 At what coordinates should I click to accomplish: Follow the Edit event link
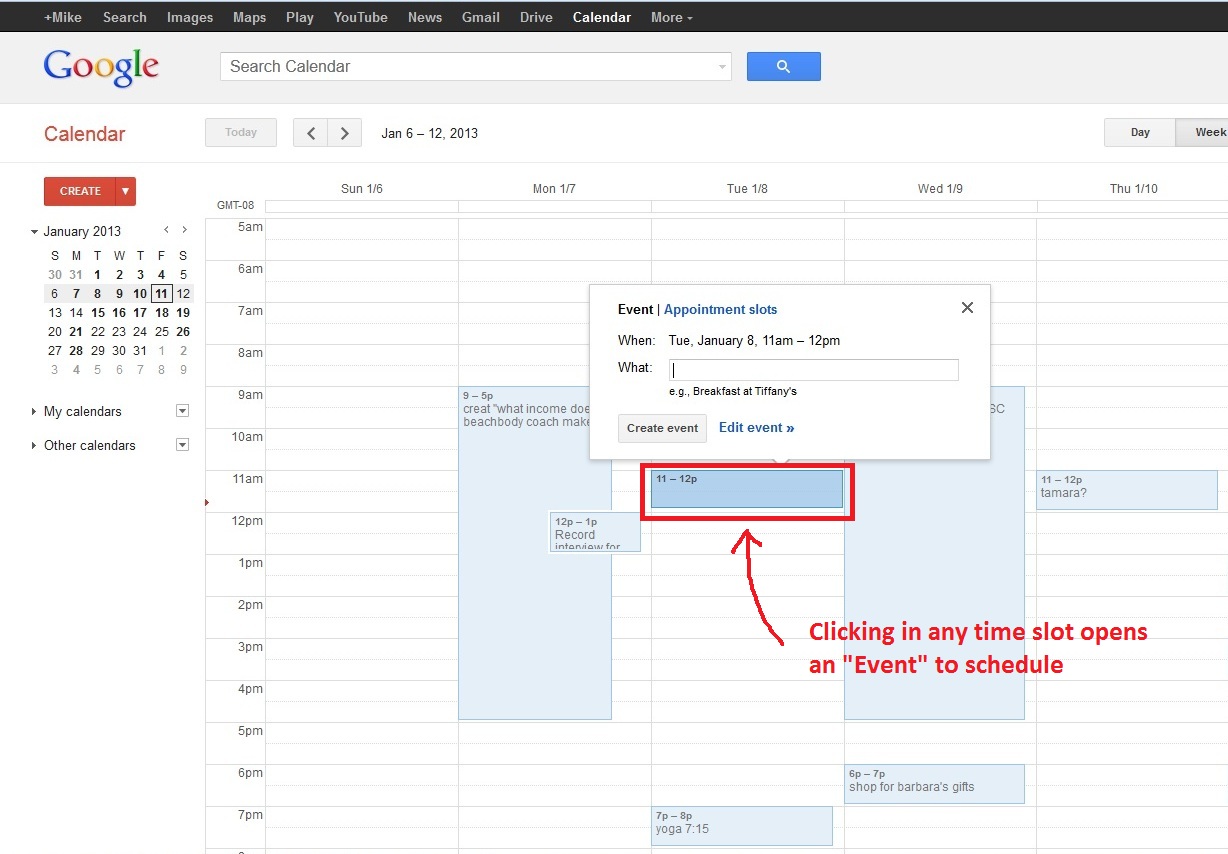[756, 427]
